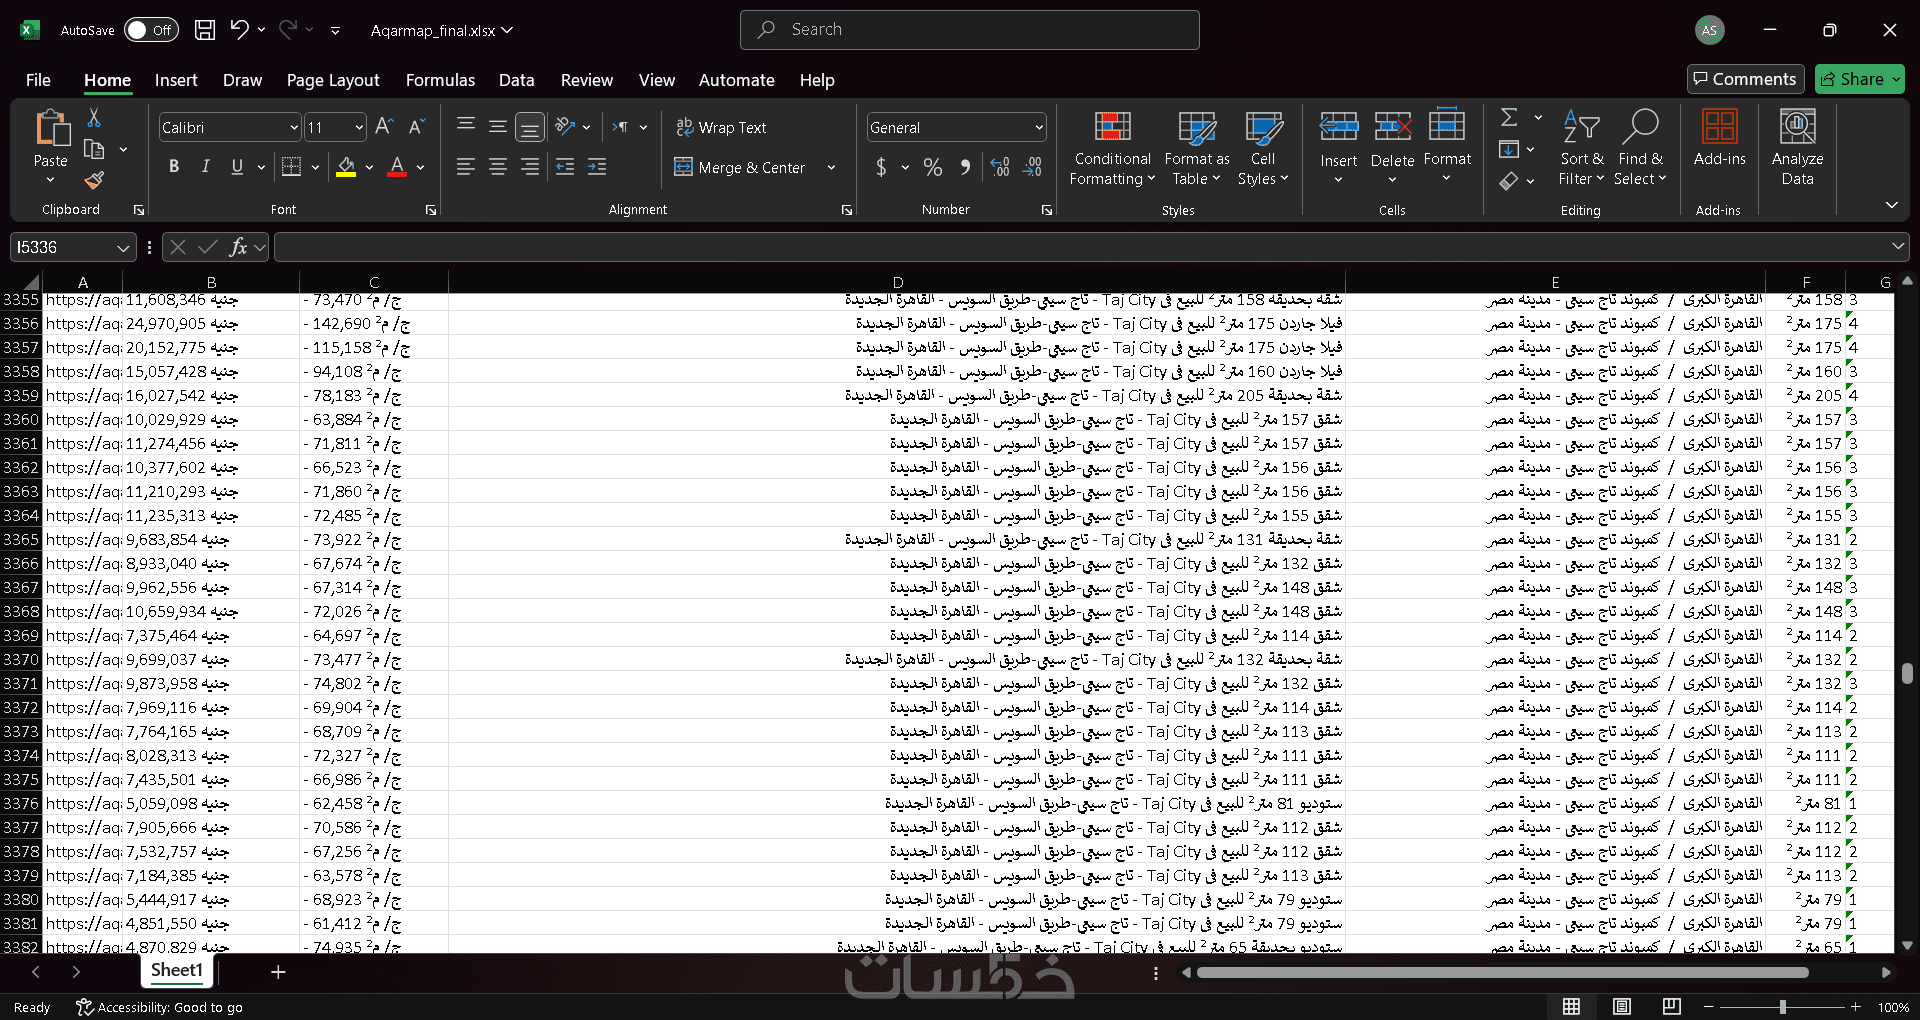Click the Orientation text angle icon
This screenshot has width=1920, height=1020.
click(x=565, y=127)
